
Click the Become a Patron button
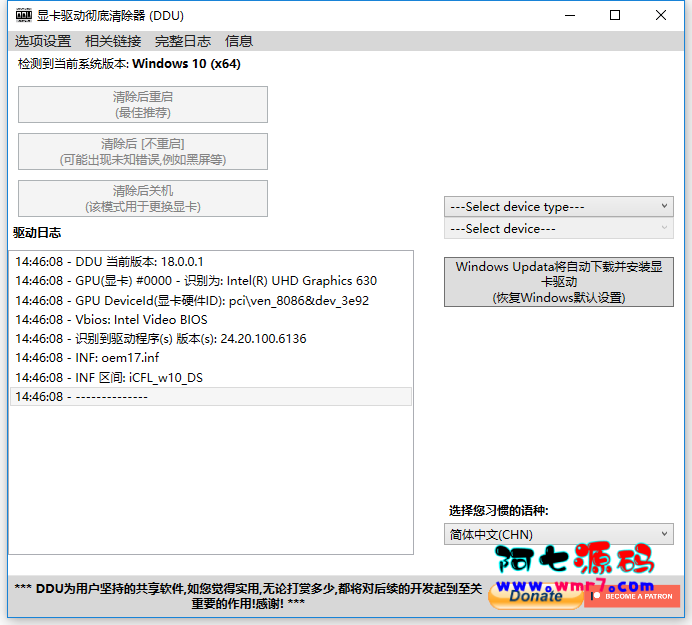(x=632, y=596)
